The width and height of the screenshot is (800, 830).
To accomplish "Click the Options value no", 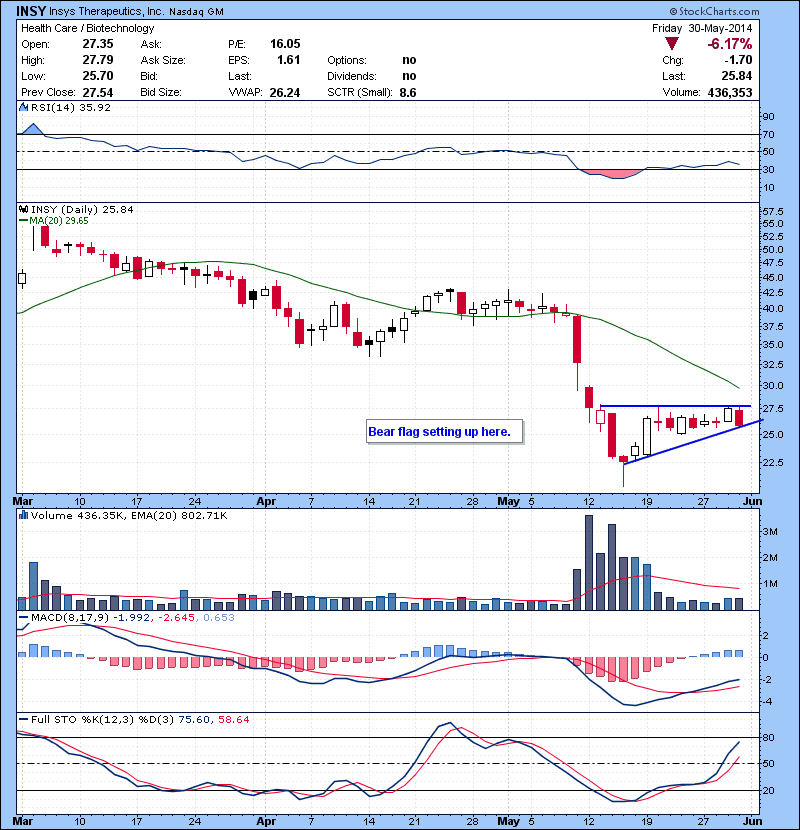I will (x=409, y=60).
